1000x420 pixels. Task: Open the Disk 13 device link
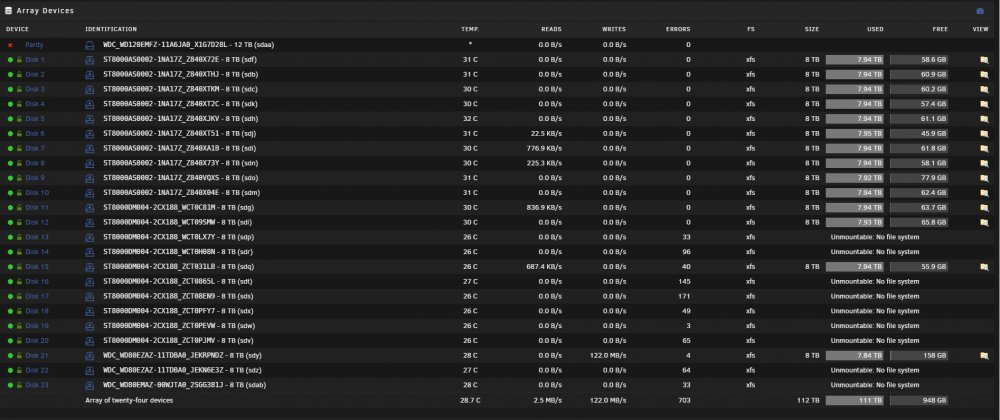(x=37, y=237)
